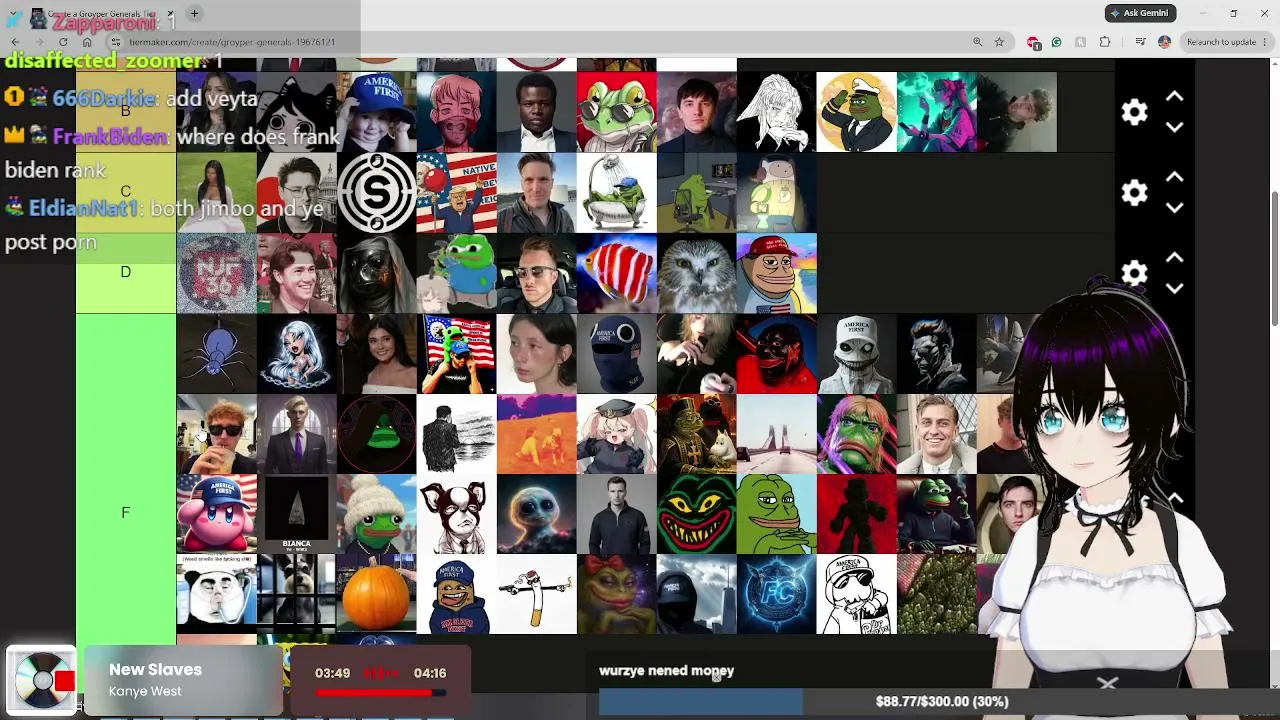The width and height of the screenshot is (1280, 720).
Task: Focus the tiermaker.com address bar
Action: (540, 42)
